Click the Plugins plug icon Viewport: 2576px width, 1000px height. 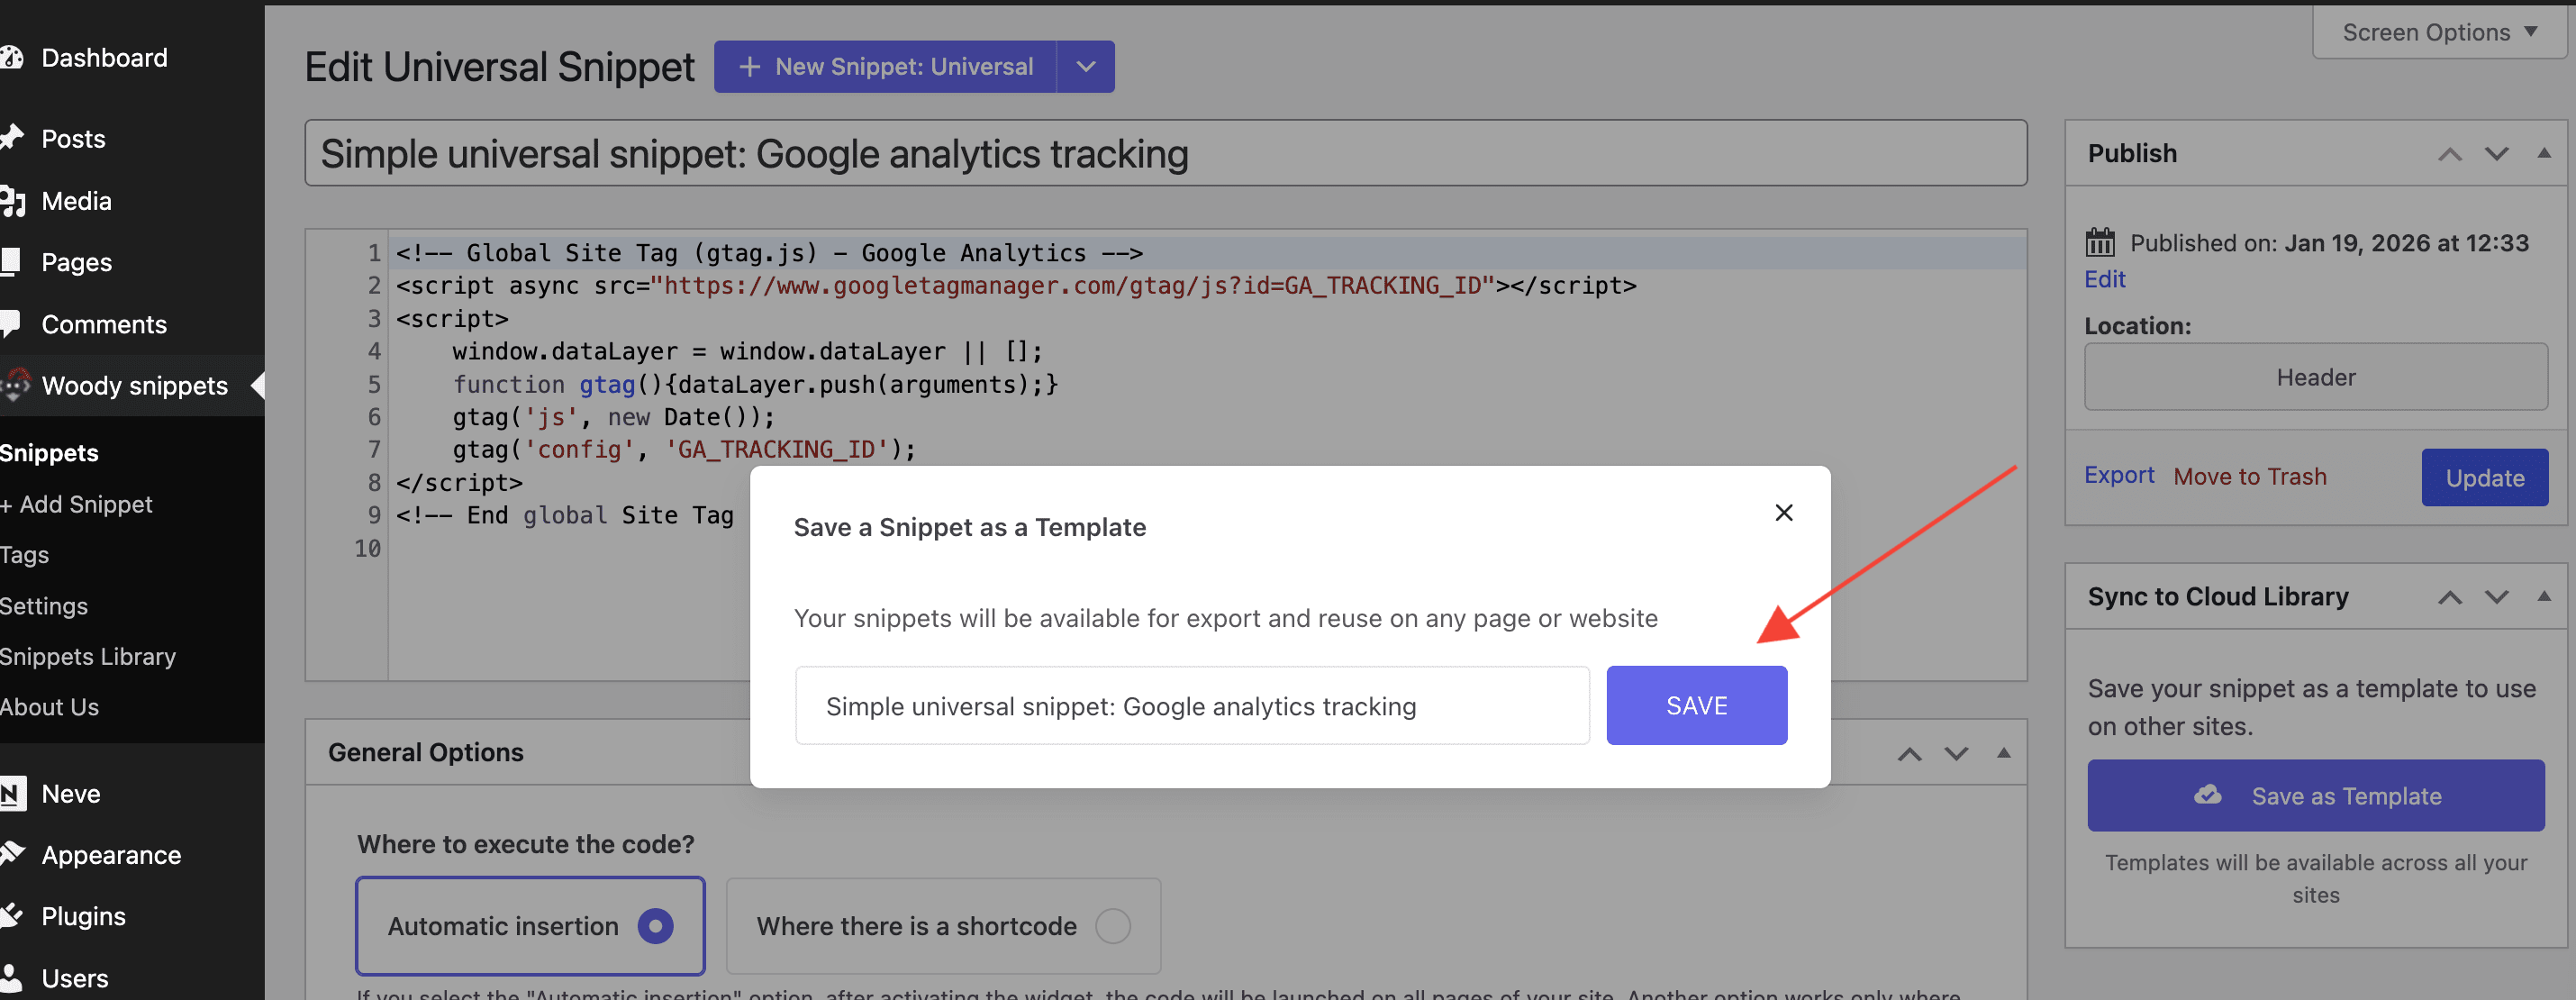pyautogui.click(x=12, y=915)
